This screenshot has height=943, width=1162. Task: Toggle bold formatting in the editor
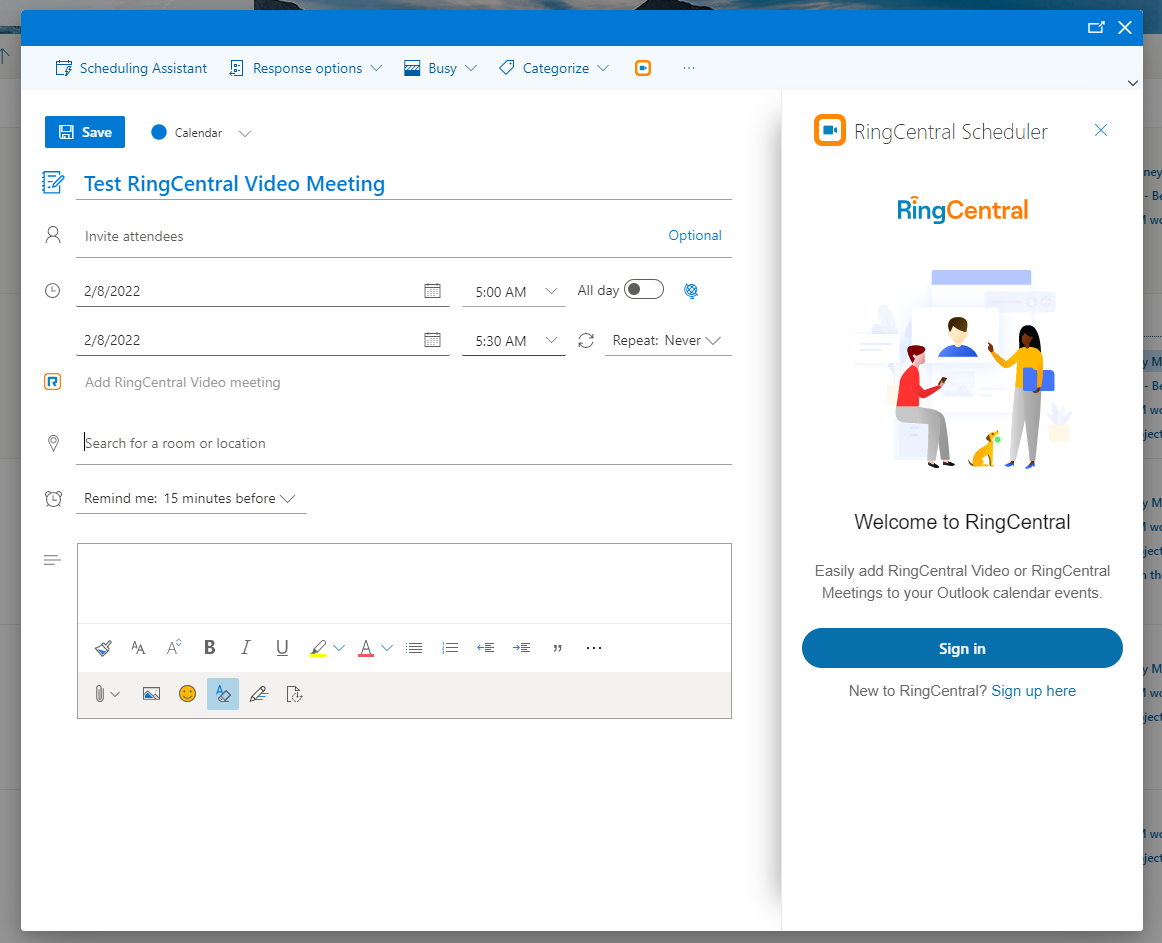209,647
